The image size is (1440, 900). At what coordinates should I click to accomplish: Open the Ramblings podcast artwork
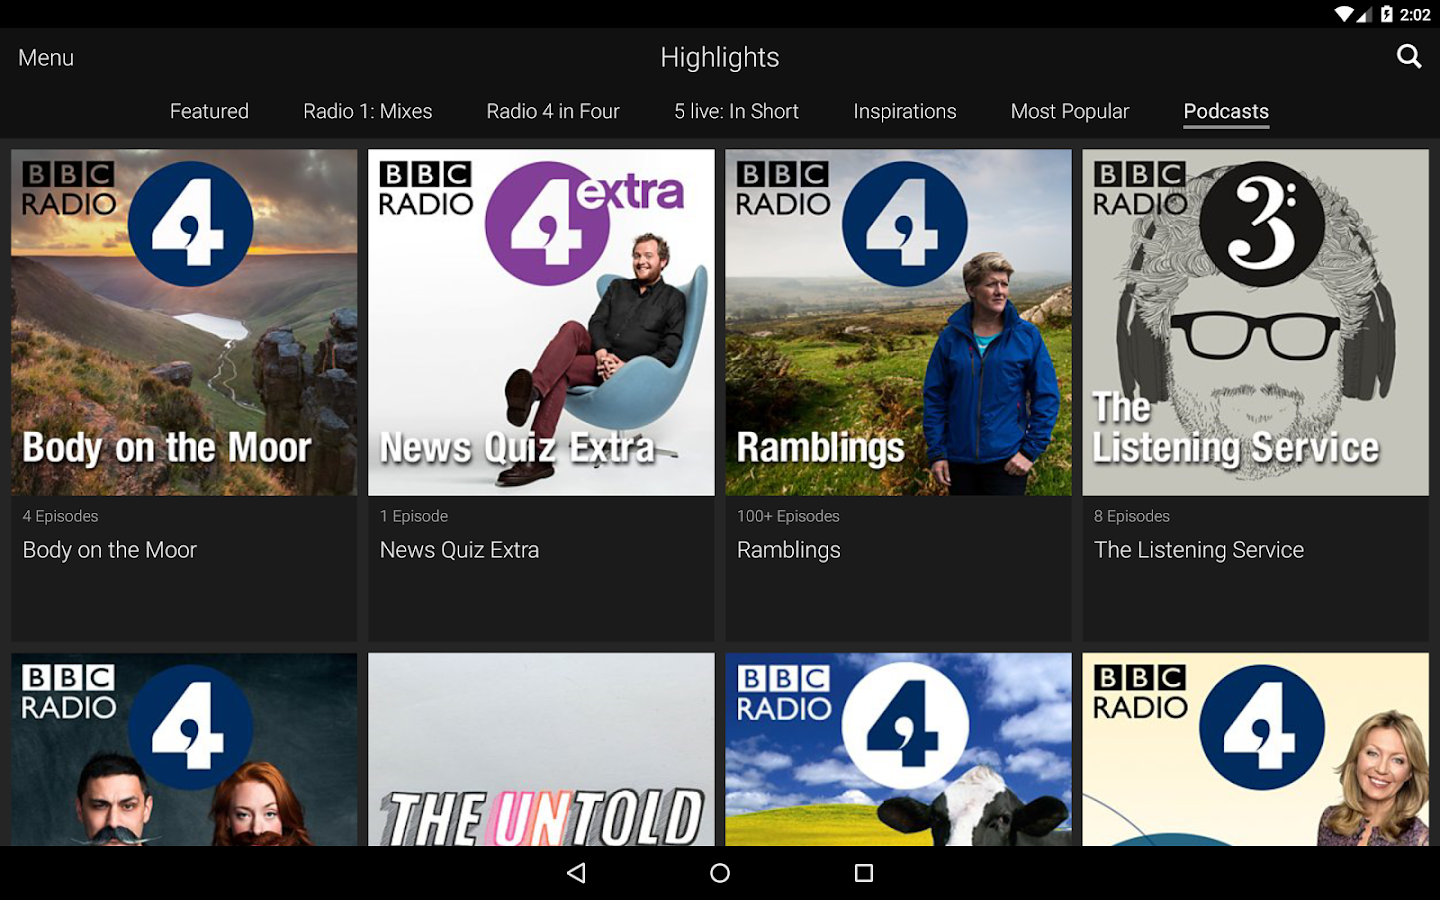(x=898, y=322)
